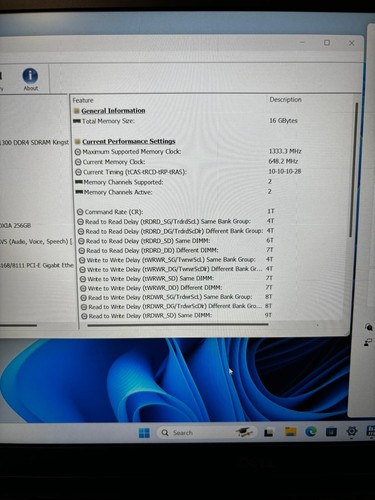Select the 9T value in the last row
375x500 pixels.
[x=268, y=315]
